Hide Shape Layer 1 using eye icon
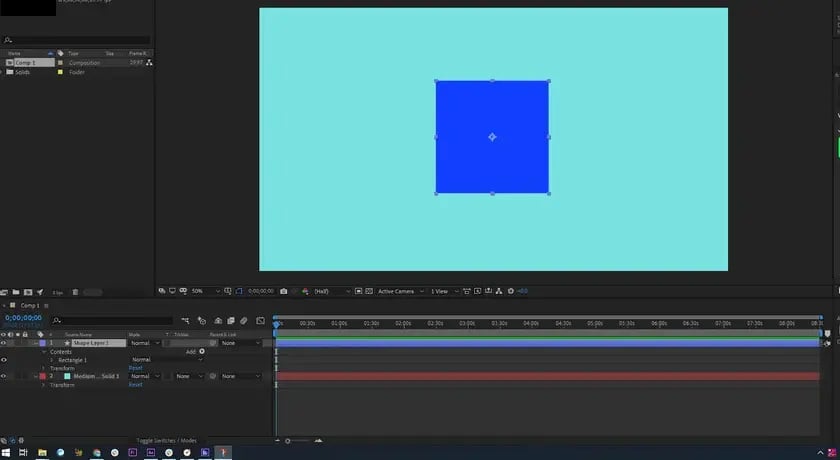This screenshot has height=460, width=840. [x=4, y=343]
